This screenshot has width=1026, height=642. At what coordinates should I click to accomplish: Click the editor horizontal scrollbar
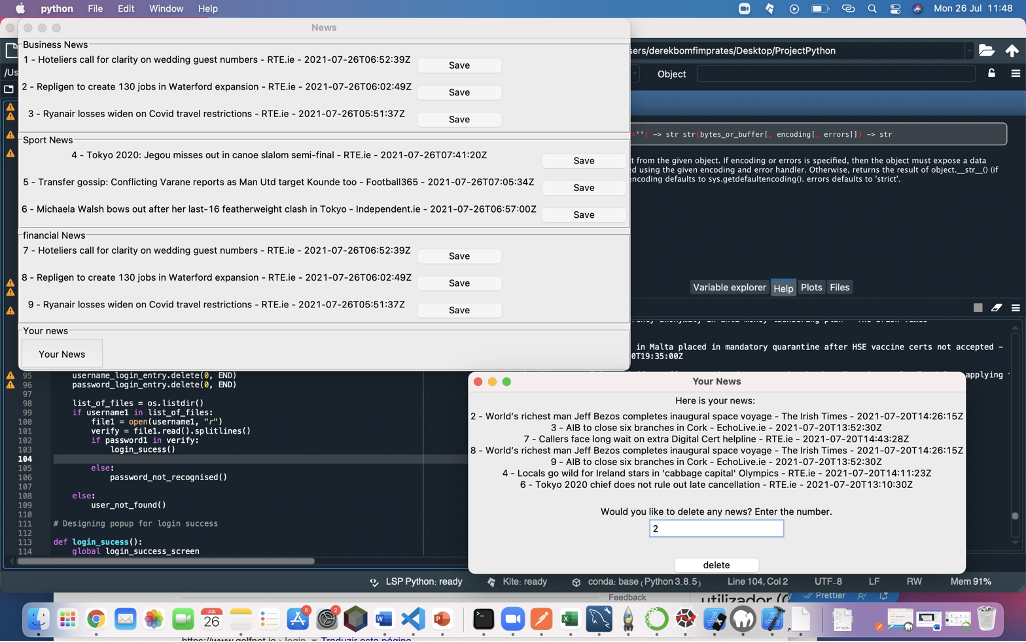(165, 561)
